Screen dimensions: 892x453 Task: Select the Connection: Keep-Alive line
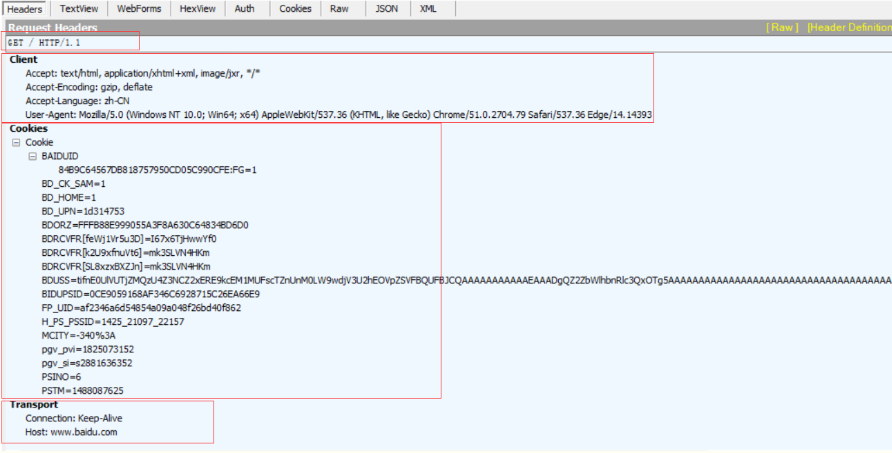pos(74,418)
